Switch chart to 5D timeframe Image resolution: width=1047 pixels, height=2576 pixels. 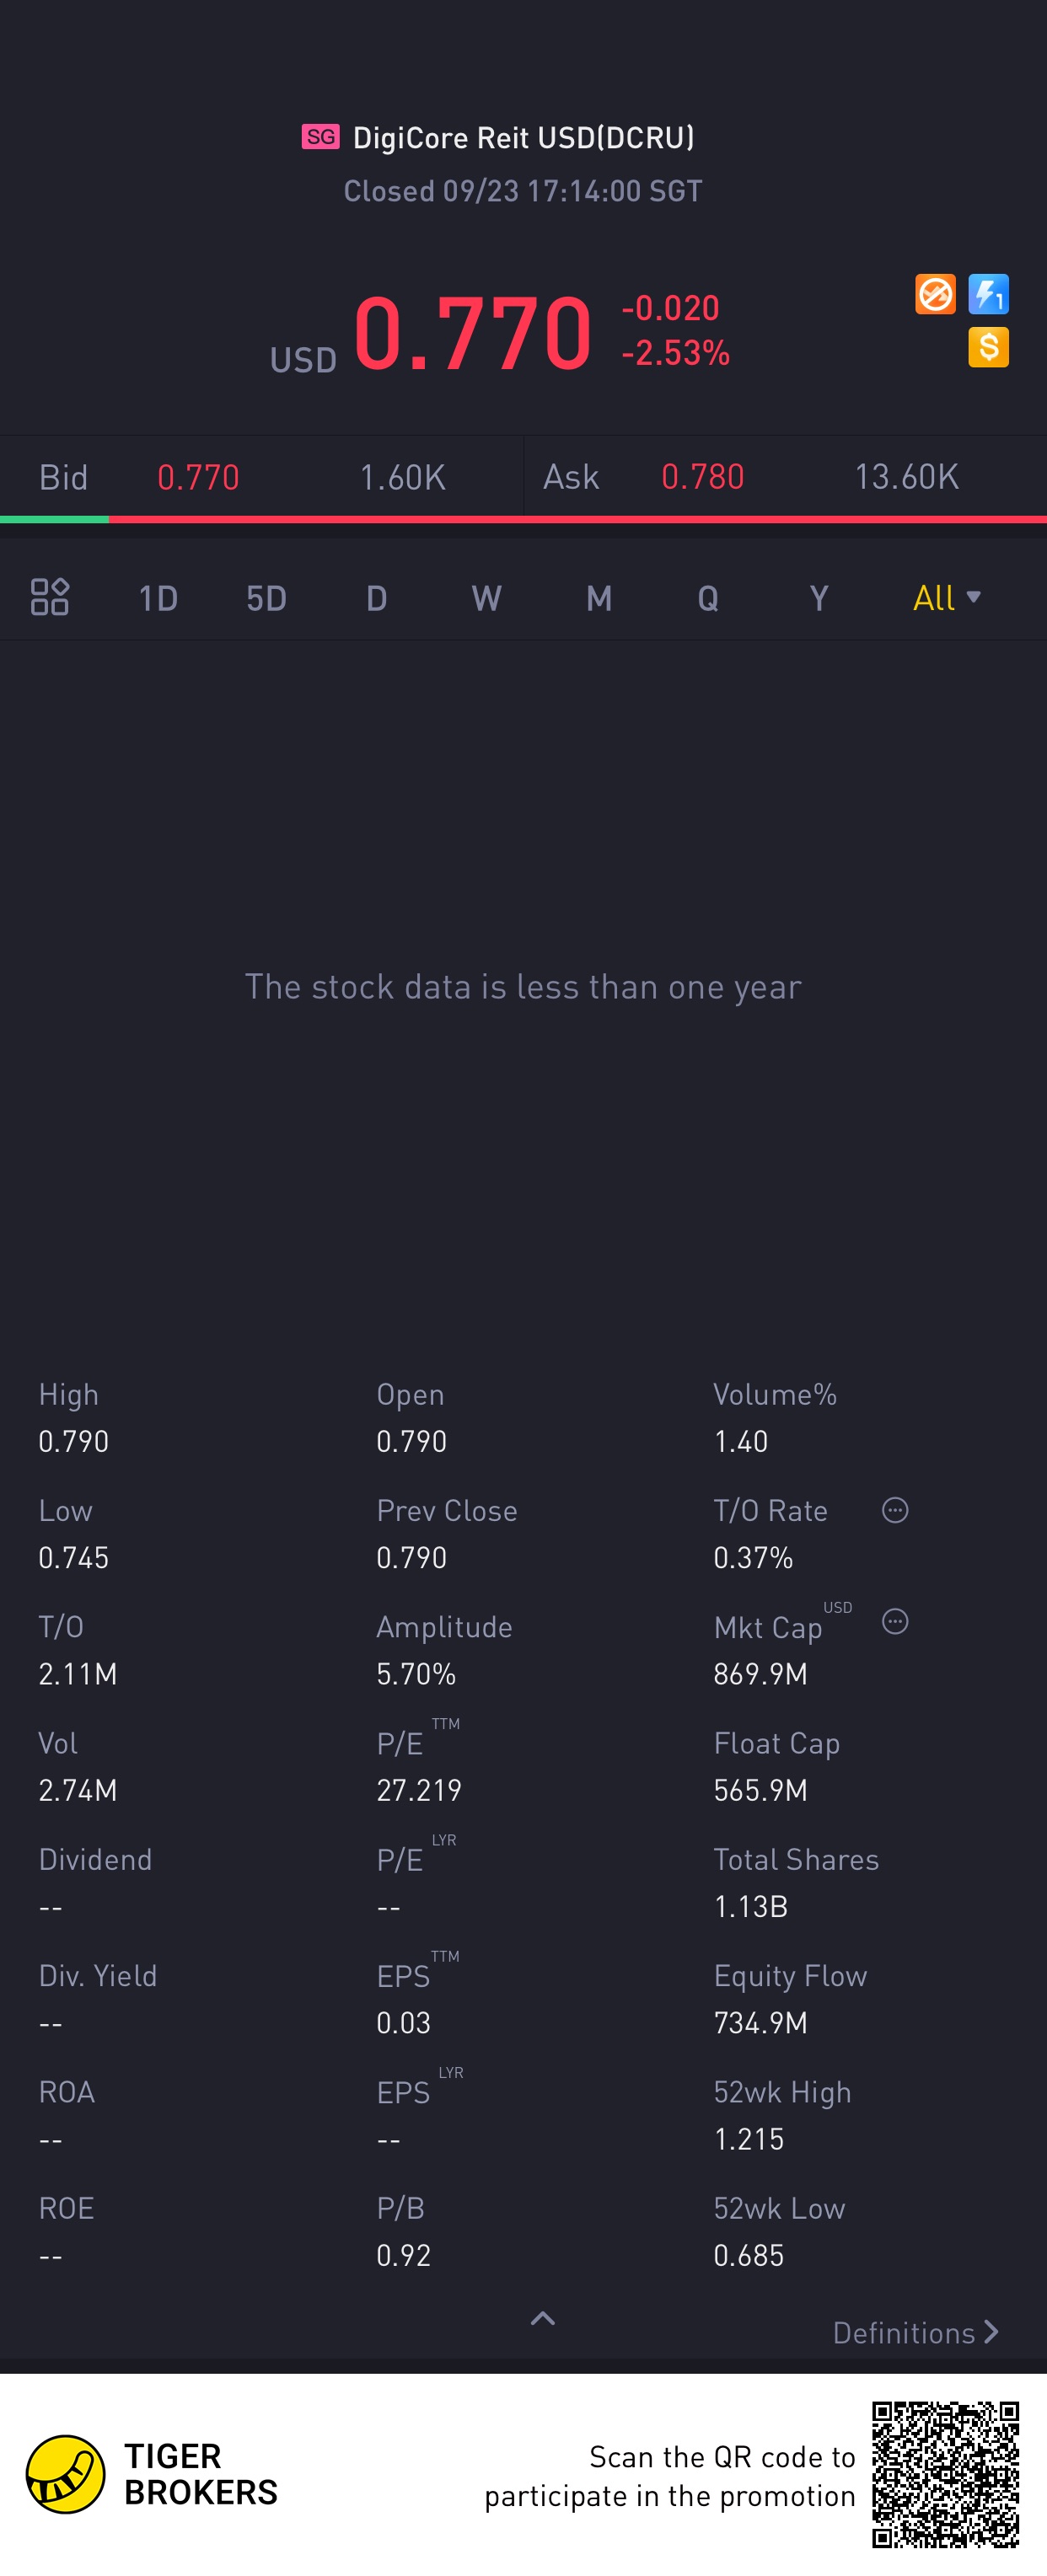(x=266, y=598)
